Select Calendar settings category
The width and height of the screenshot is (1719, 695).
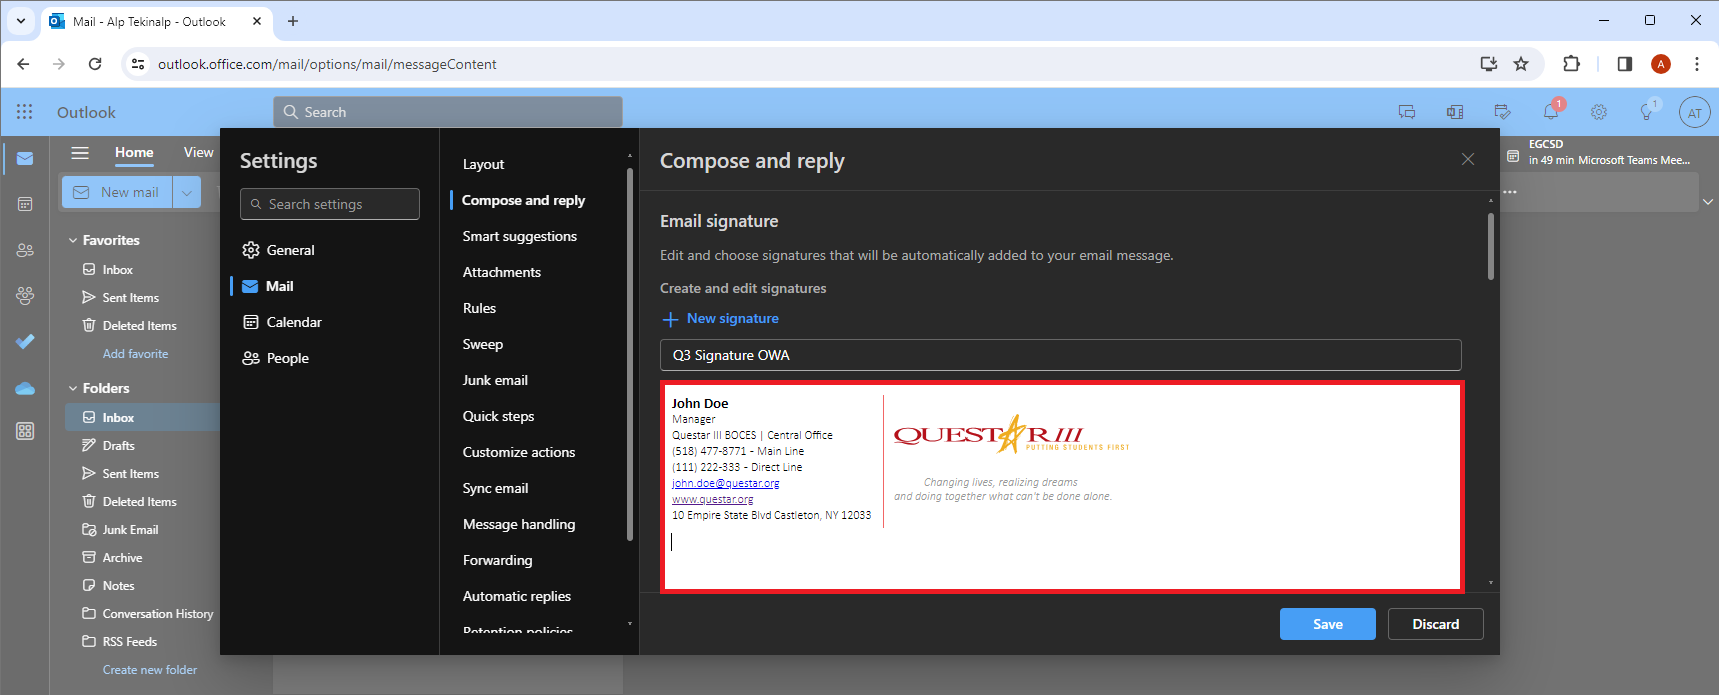282,322
